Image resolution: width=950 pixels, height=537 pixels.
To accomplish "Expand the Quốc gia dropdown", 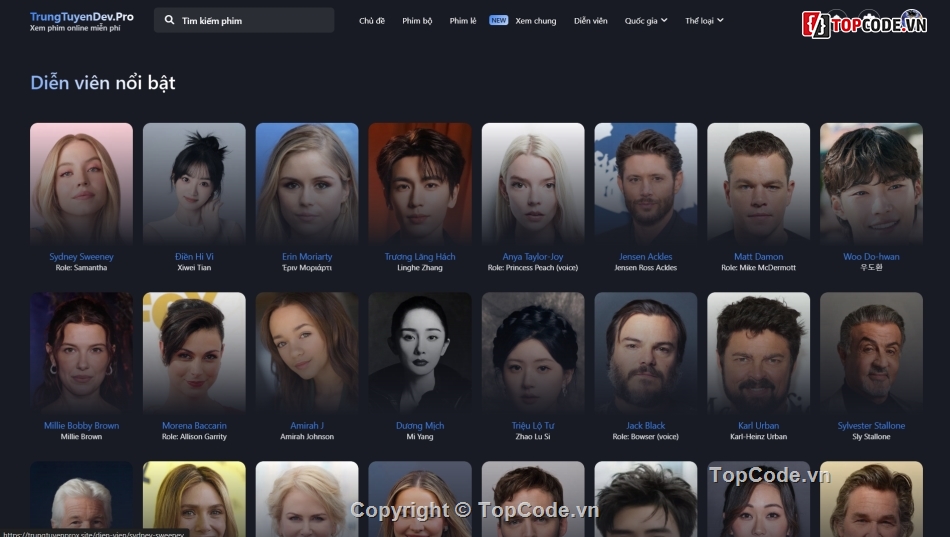I will point(646,20).
